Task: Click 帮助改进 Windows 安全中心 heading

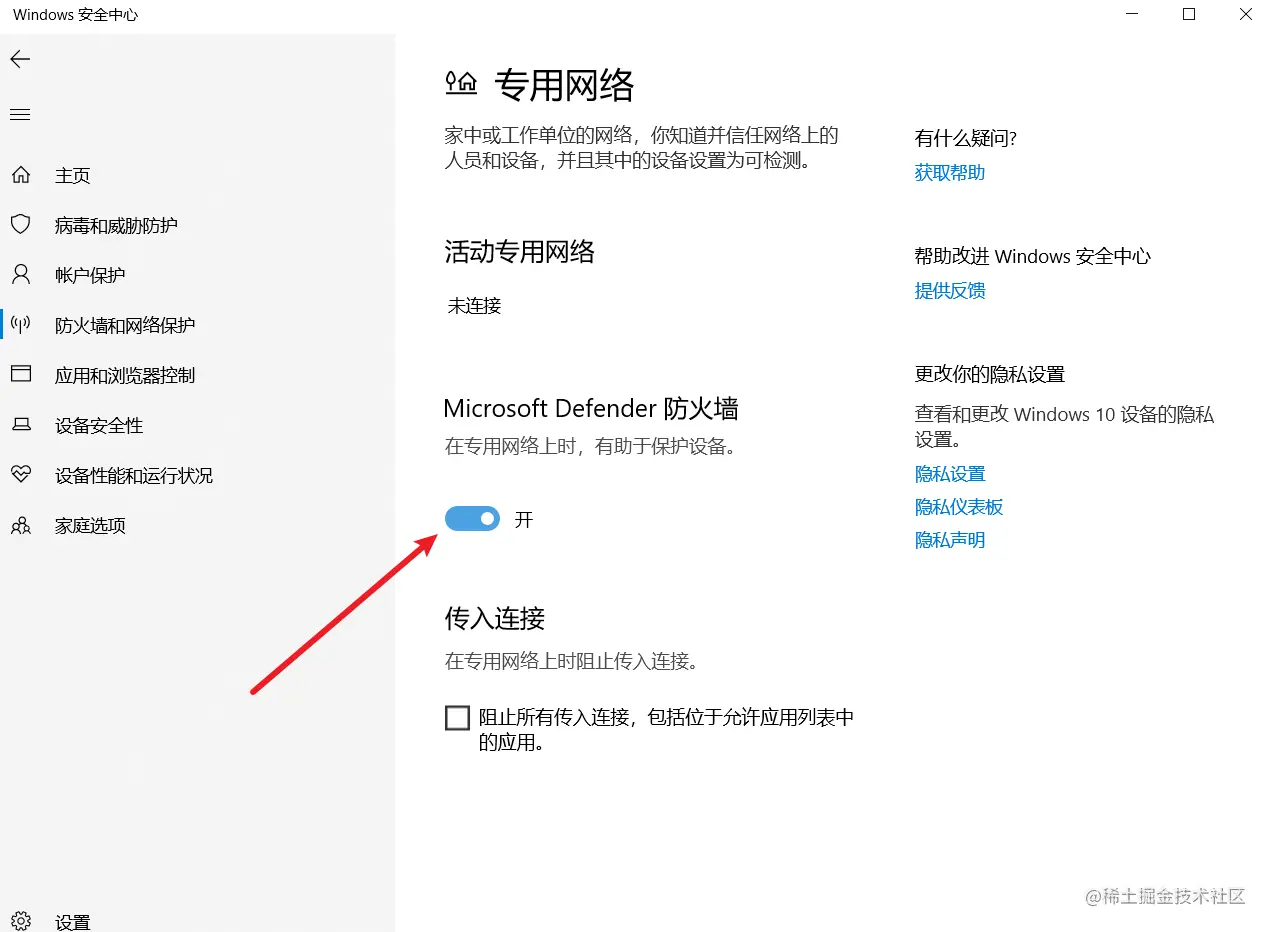Action: (x=1033, y=257)
